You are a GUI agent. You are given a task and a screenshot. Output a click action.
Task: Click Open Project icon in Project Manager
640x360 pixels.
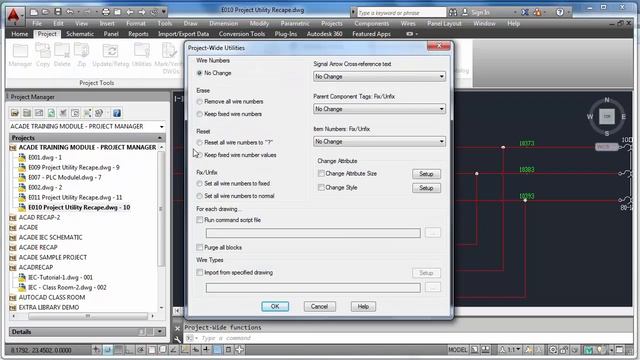tap(15, 113)
